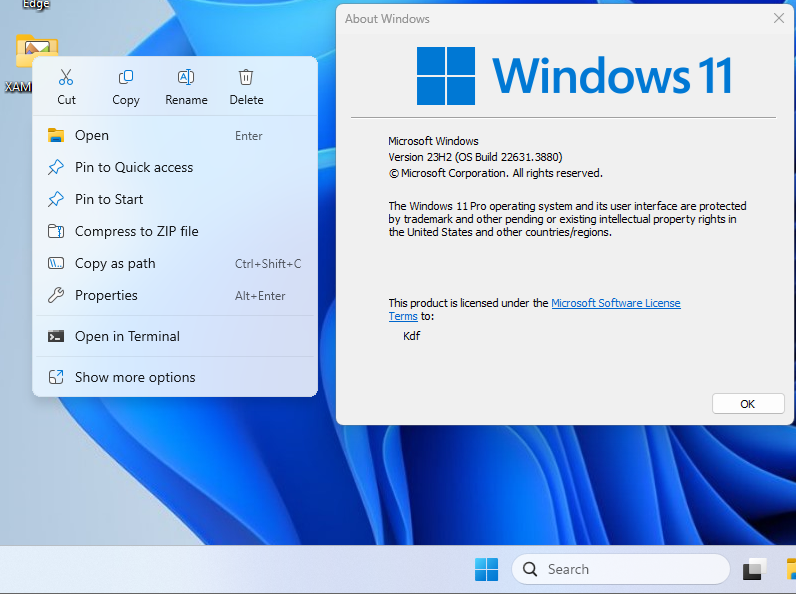The width and height of the screenshot is (796, 594).
Task: Select Copy as path option
Action: point(175,263)
